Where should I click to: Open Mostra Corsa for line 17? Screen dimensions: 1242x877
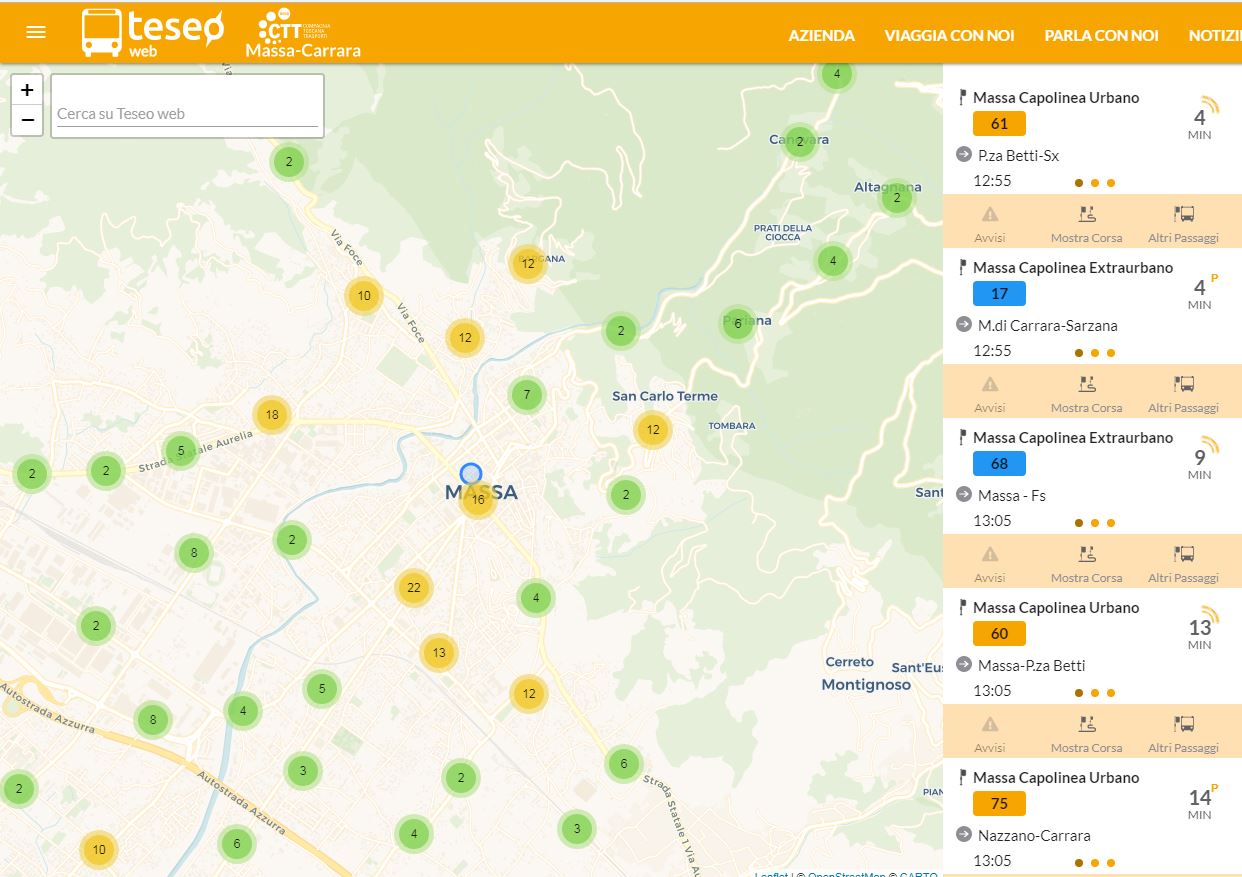tap(1086, 393)
